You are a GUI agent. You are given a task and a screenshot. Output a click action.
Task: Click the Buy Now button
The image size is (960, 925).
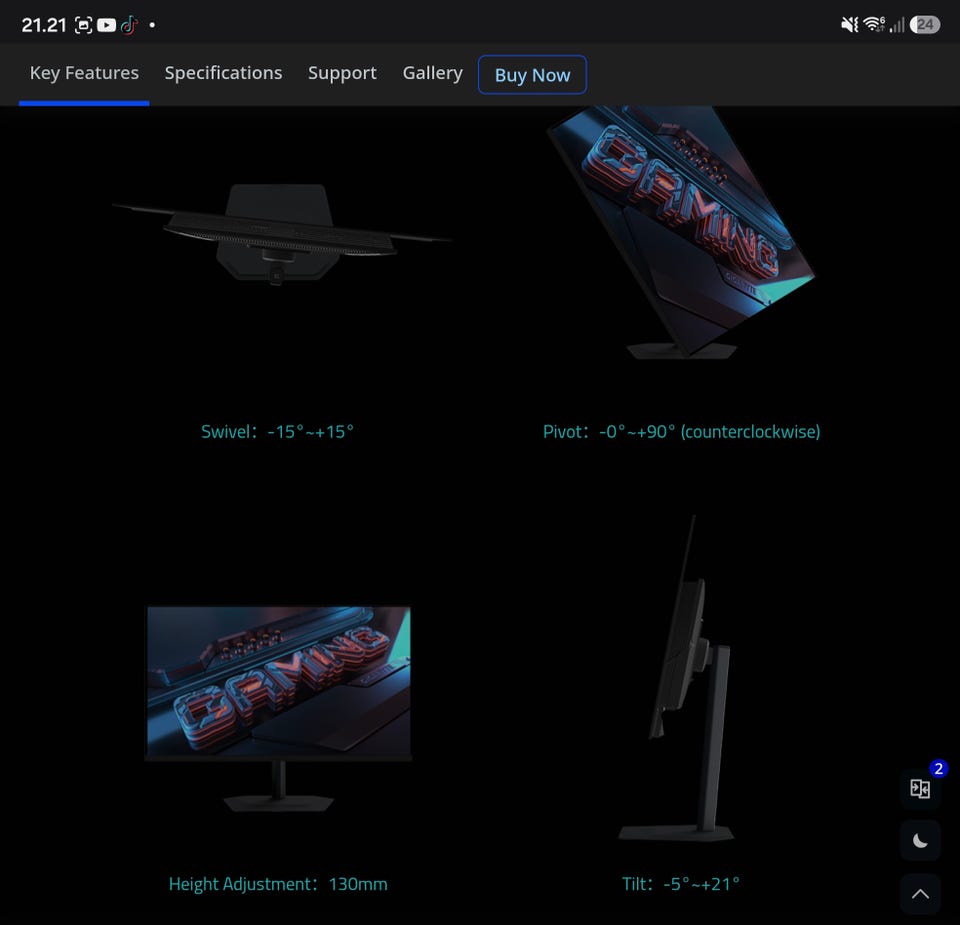[532, 75]
